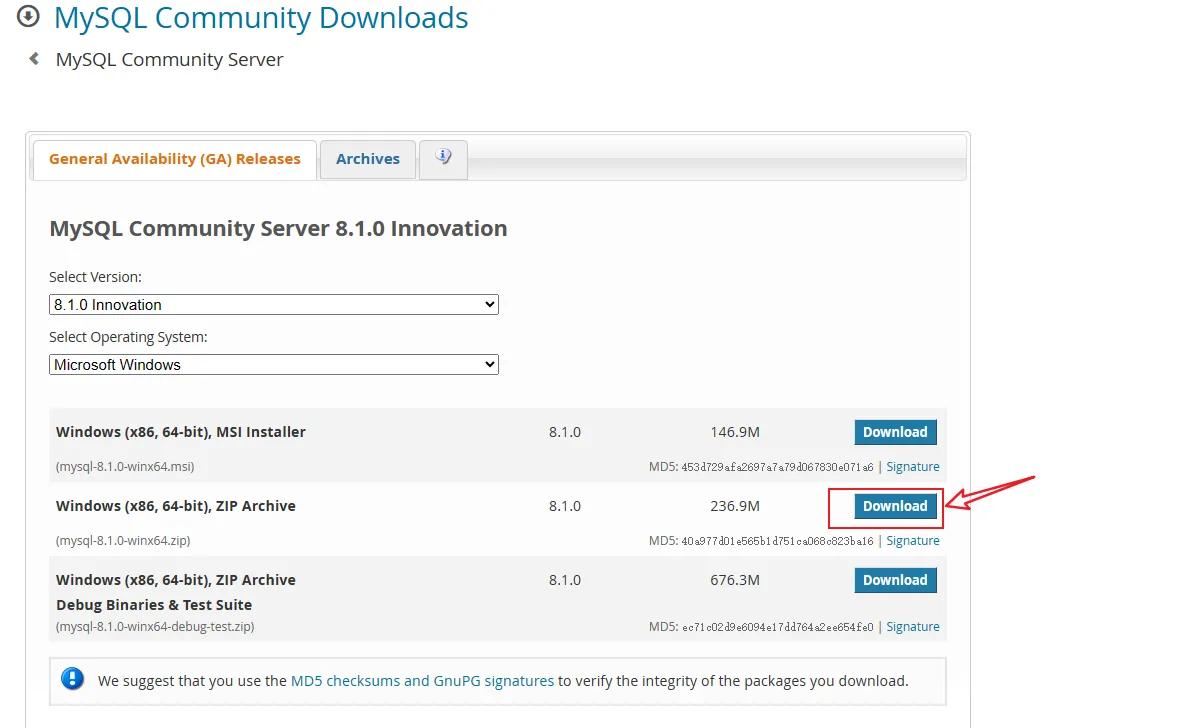Download the MSI Installer package

[x=895, y=432]
